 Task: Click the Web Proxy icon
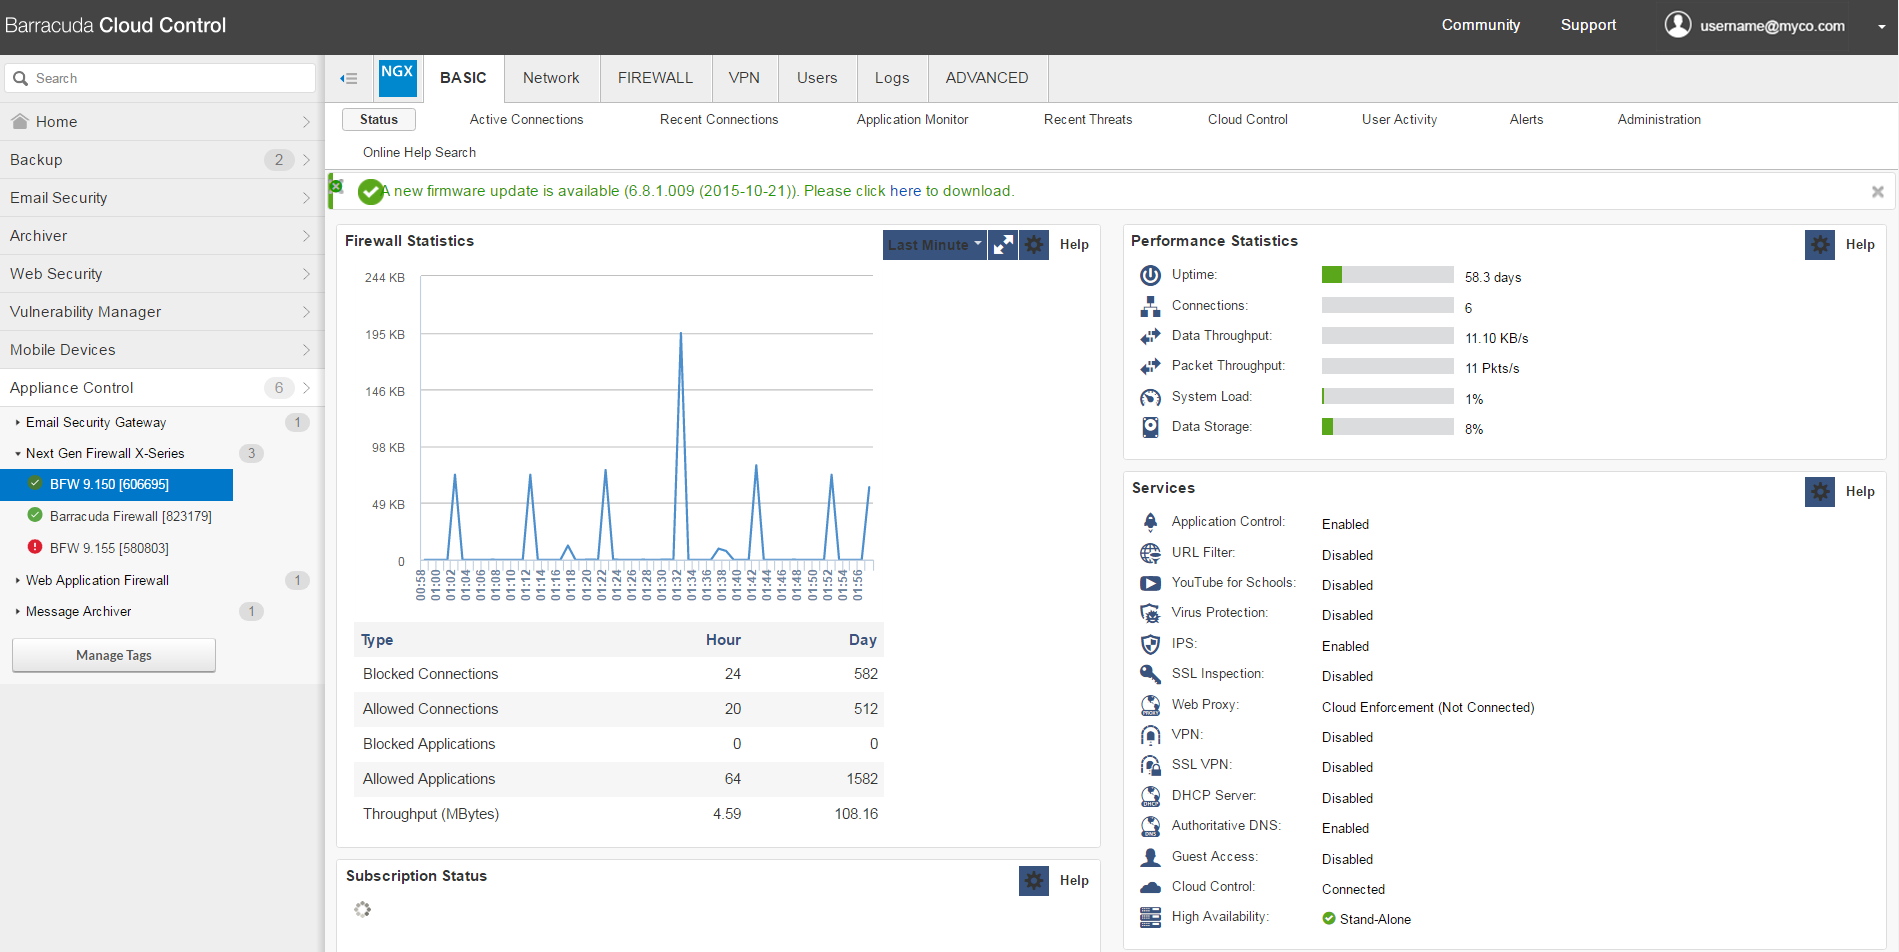(1150, 705)
